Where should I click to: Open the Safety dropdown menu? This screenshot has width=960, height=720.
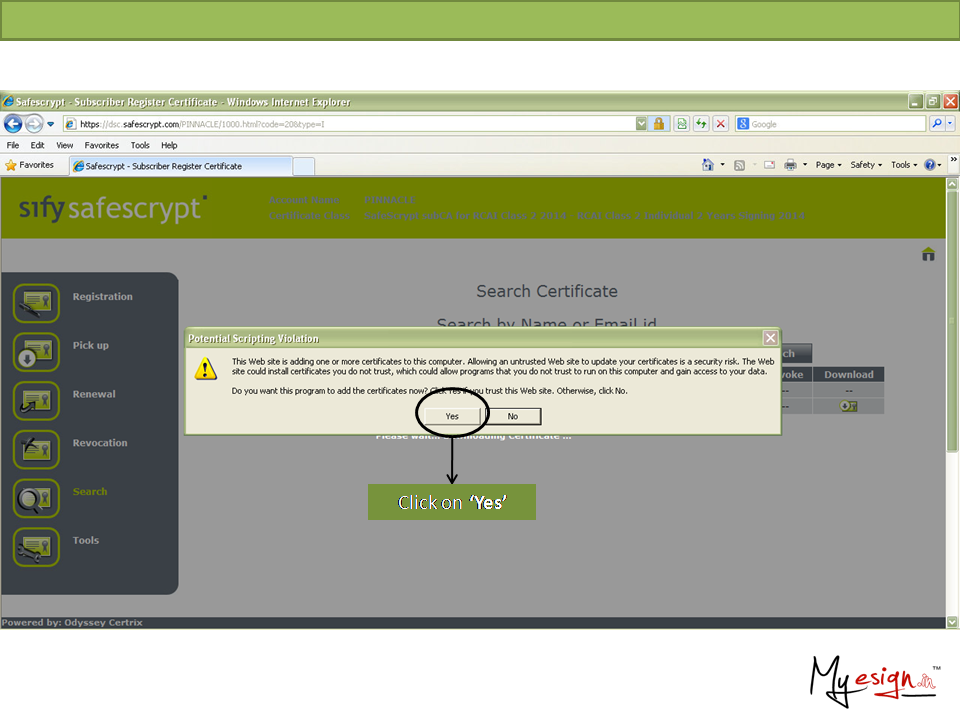click(866, 165)
